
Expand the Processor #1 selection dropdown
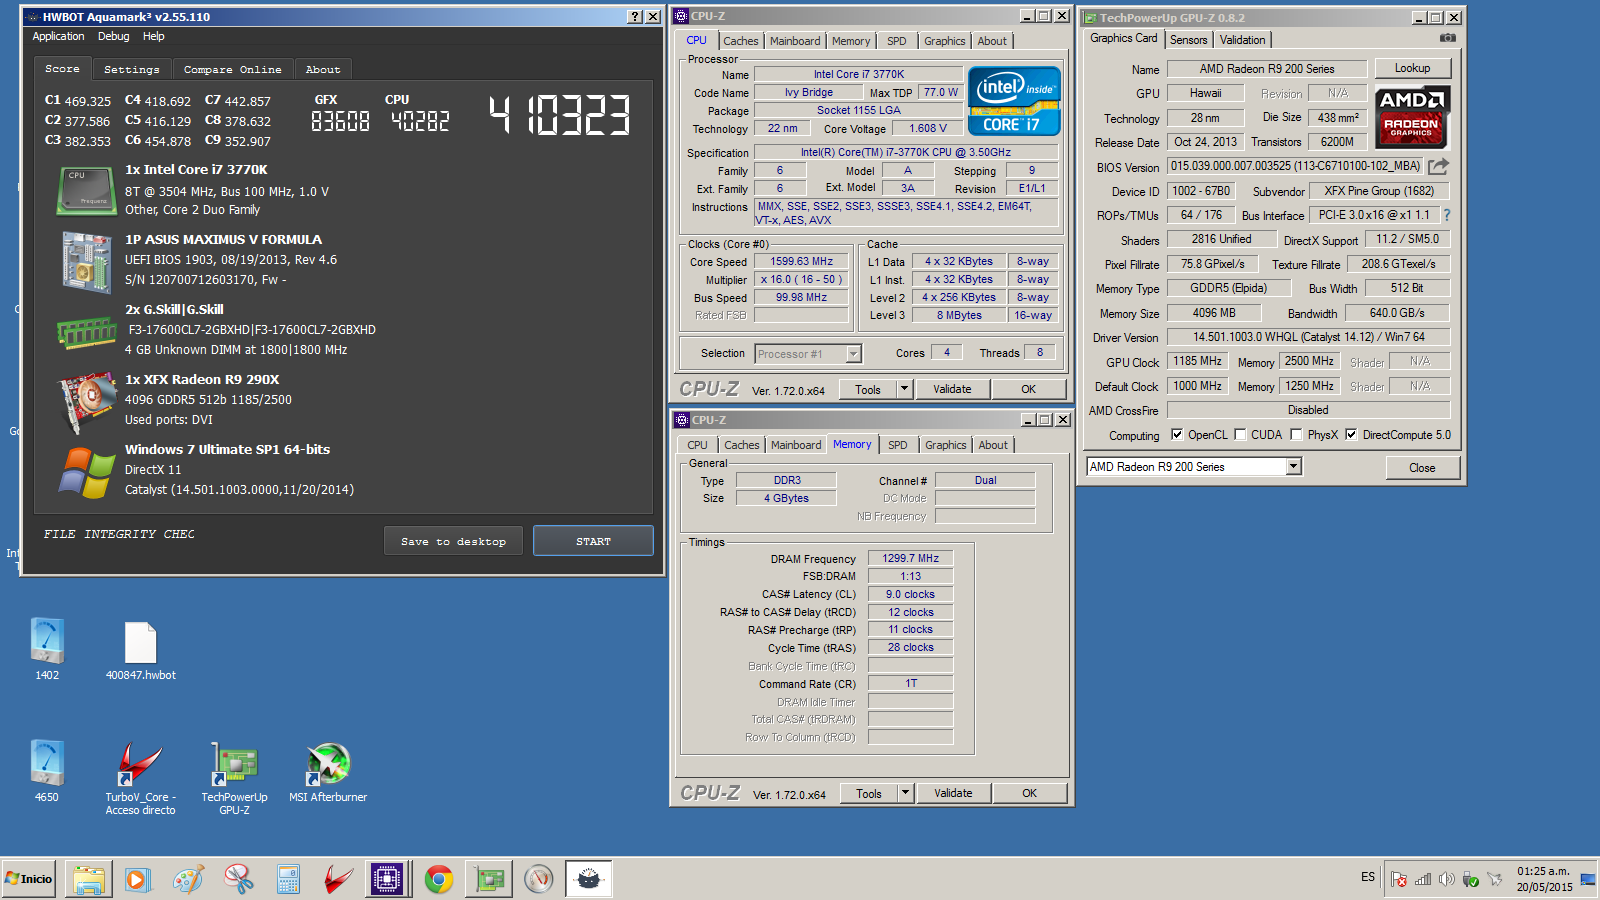click(x=853, y=354)
